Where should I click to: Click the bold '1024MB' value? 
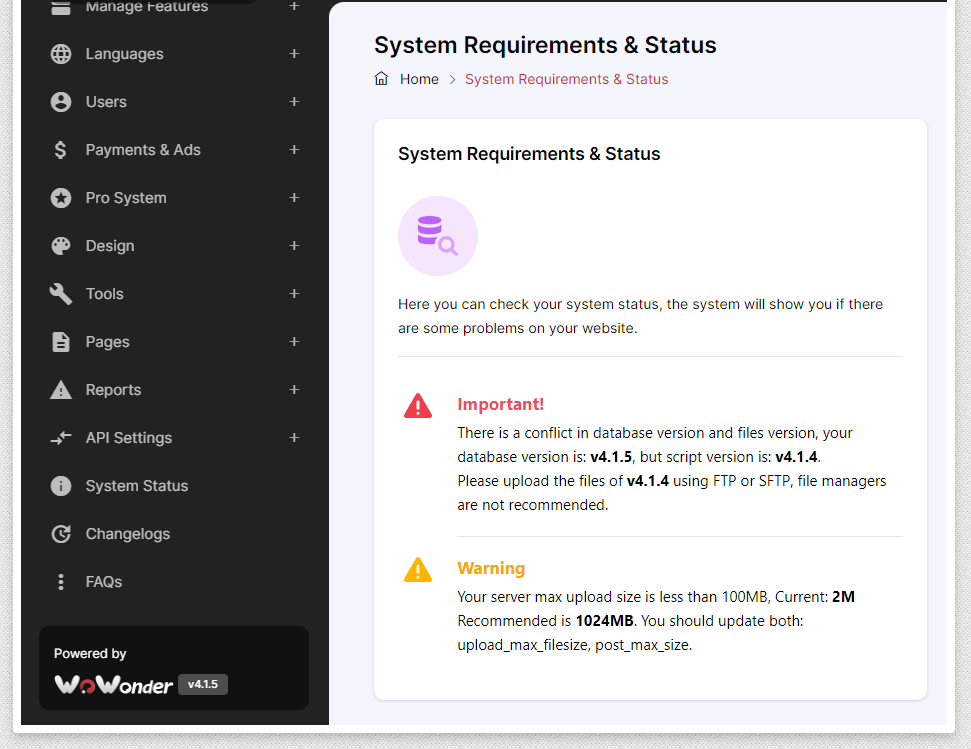604,621
